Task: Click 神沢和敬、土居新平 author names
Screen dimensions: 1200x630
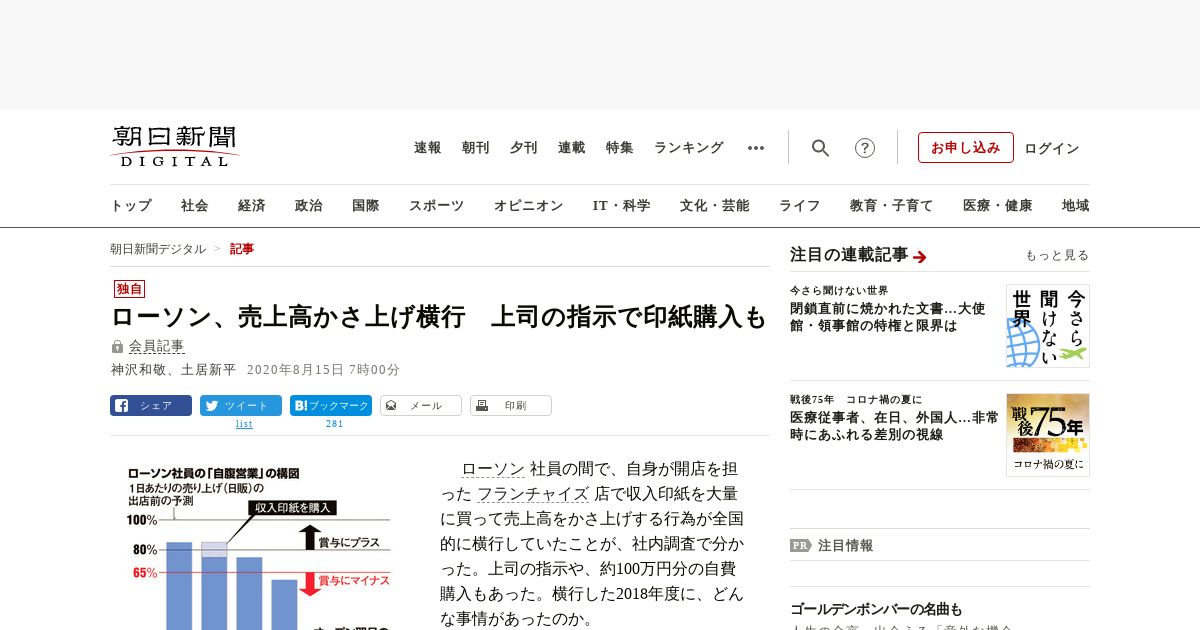Action: coord(173,369)
